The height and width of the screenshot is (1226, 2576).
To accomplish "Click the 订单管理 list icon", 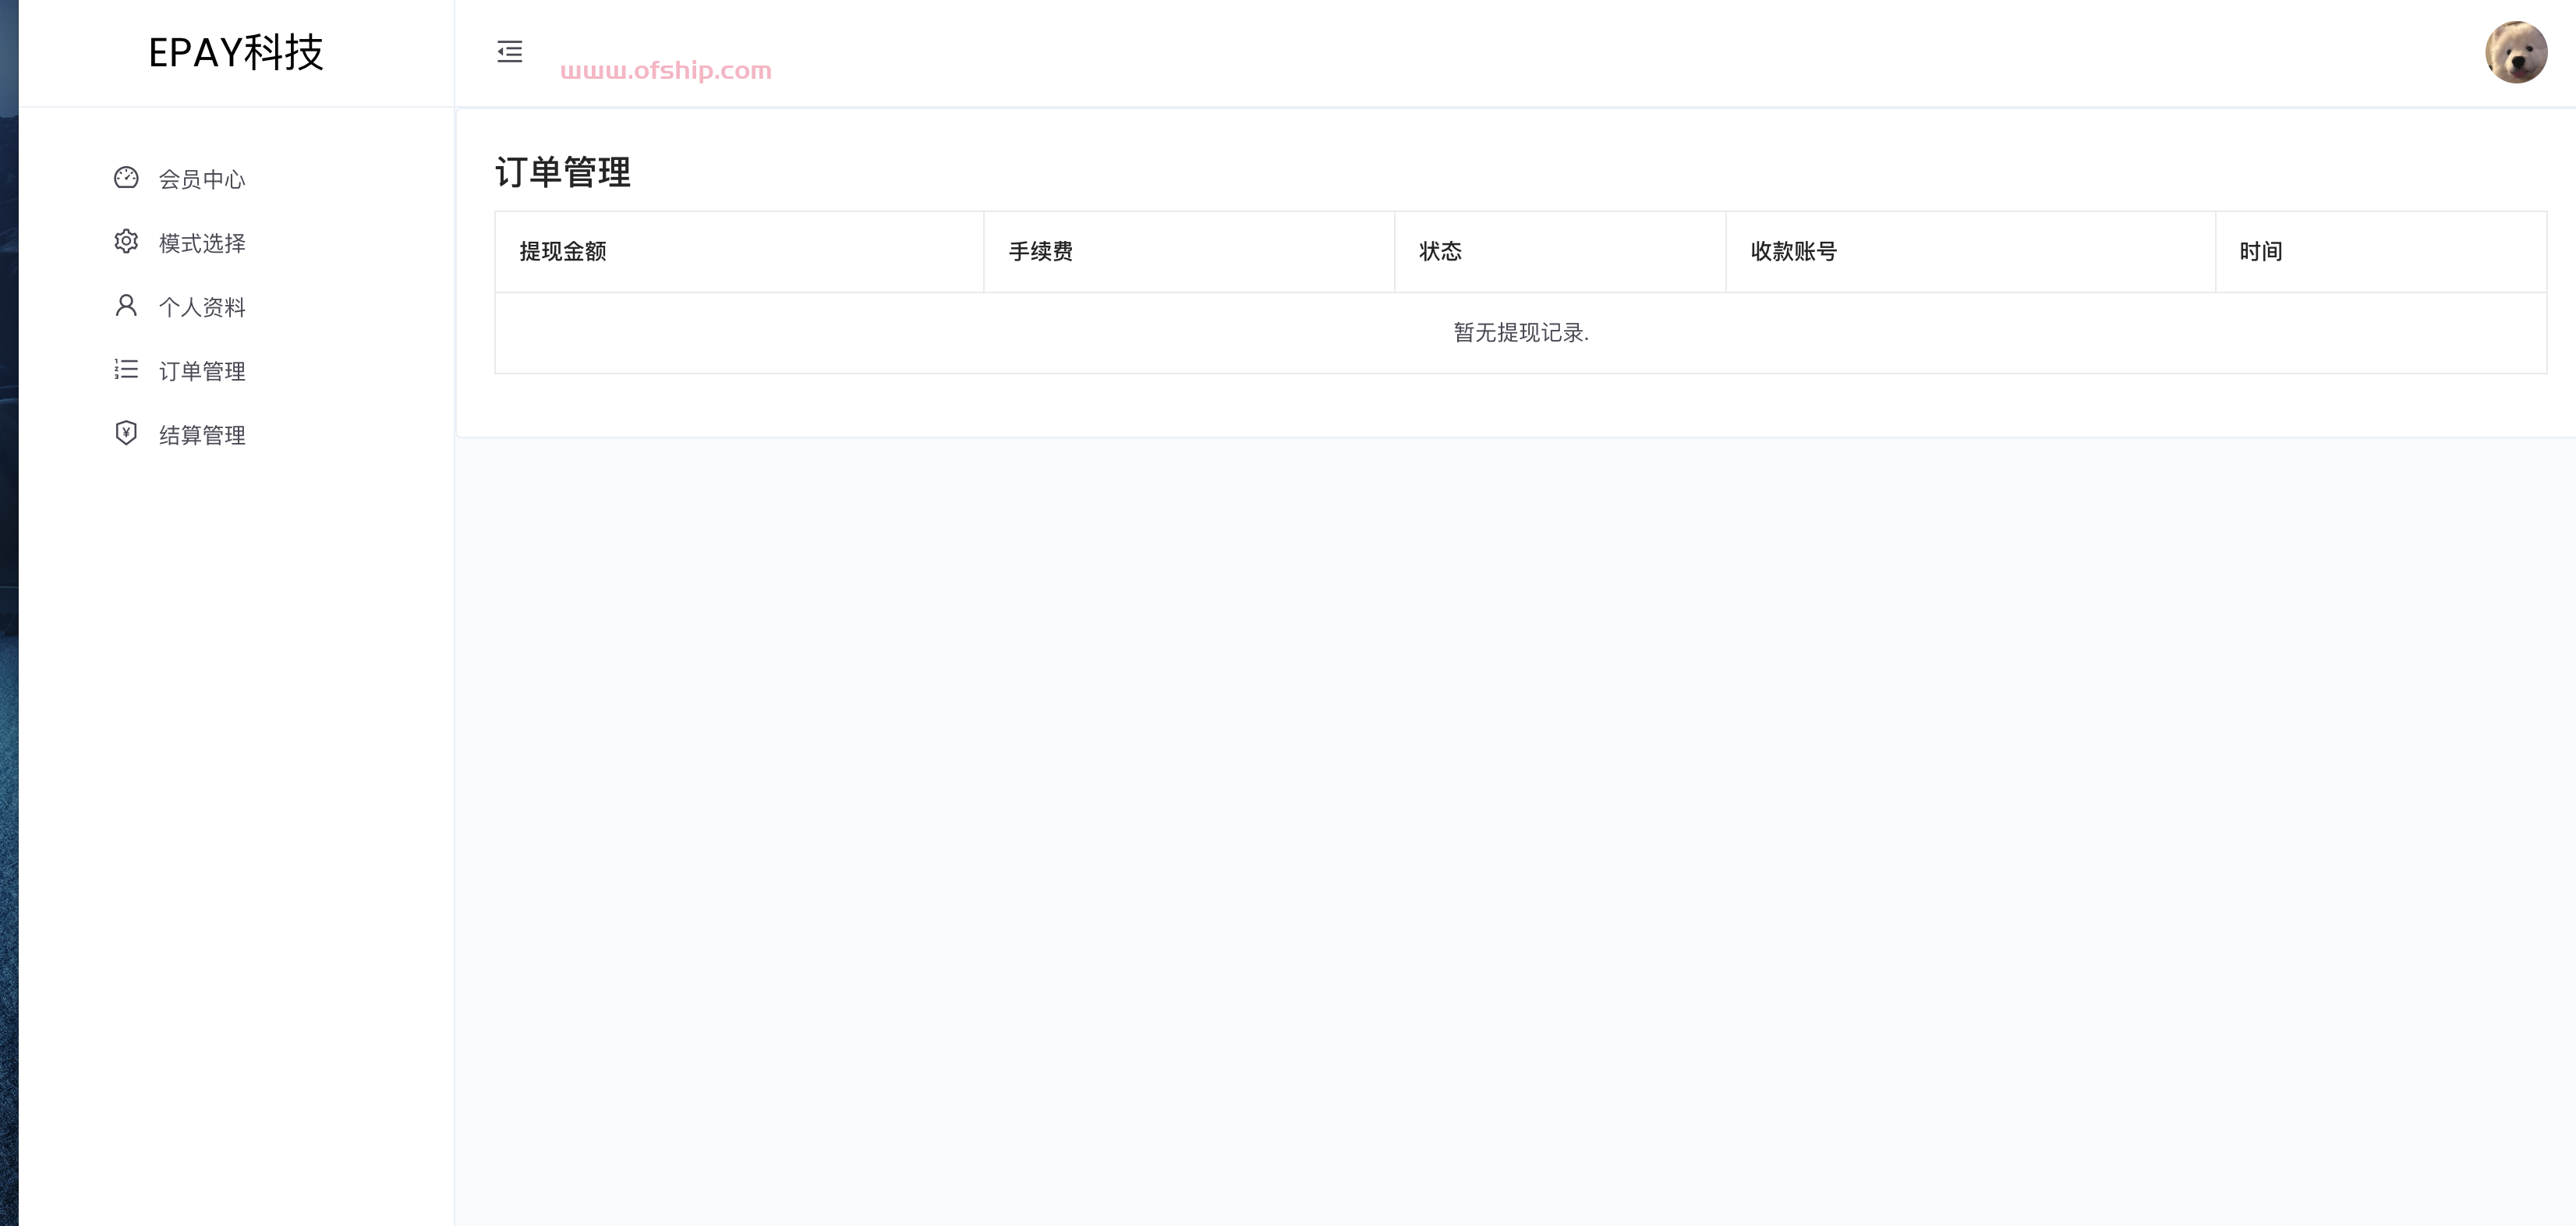I will pyautogui.click(x=126, y=370).
